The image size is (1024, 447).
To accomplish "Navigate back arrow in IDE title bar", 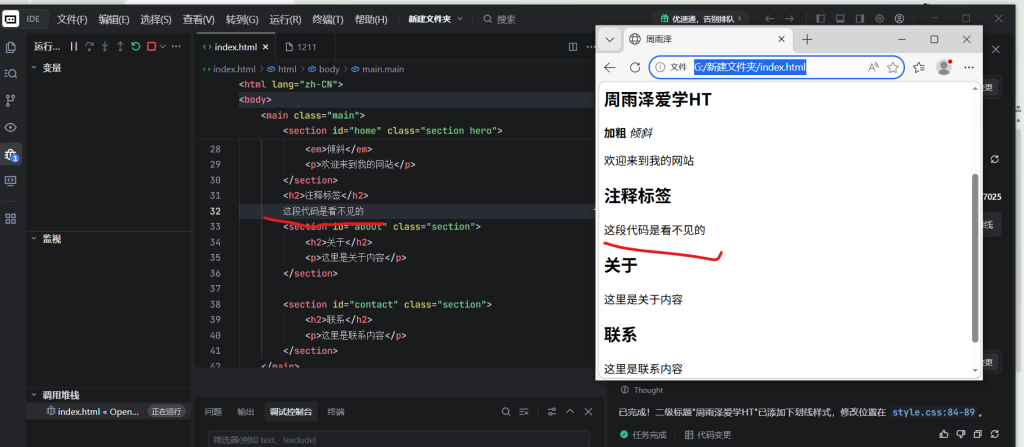I will pos(770,19).
